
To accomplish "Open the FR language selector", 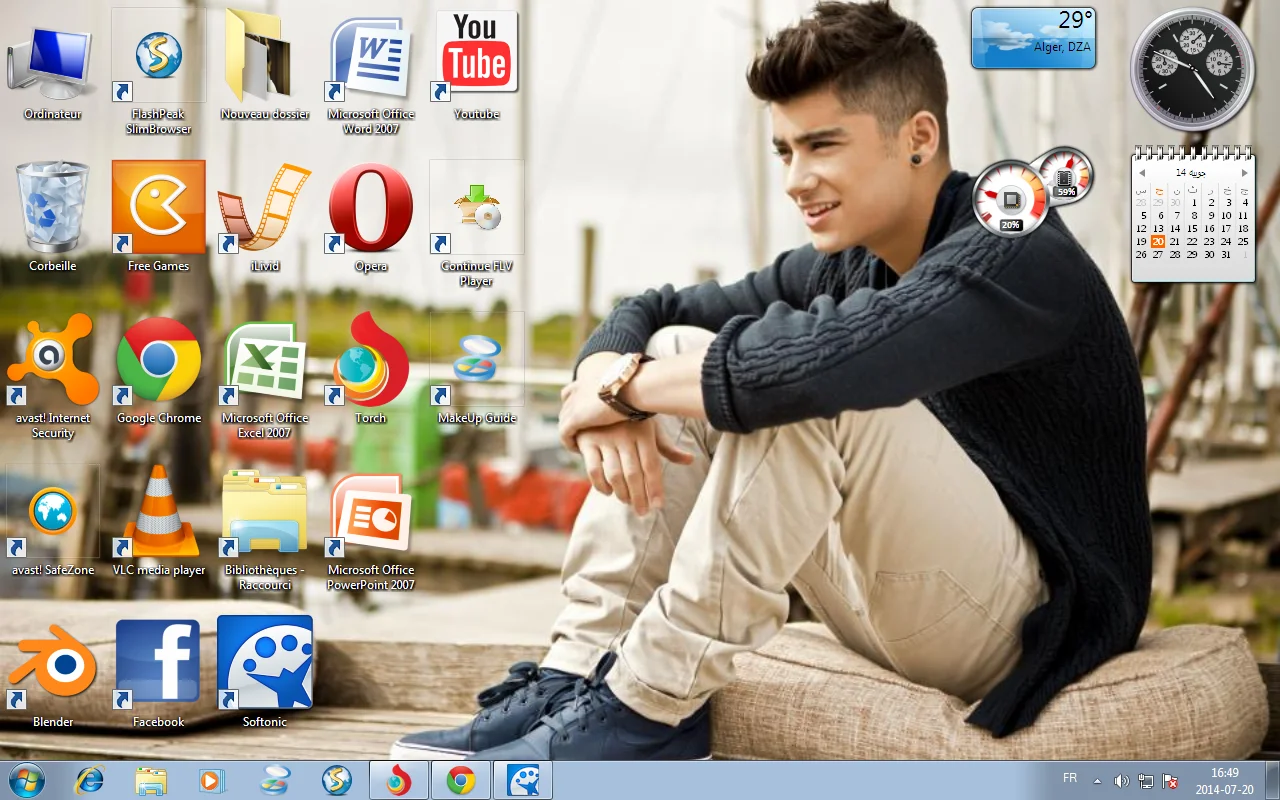I will pyautogui.click(x=1069, y=778).
